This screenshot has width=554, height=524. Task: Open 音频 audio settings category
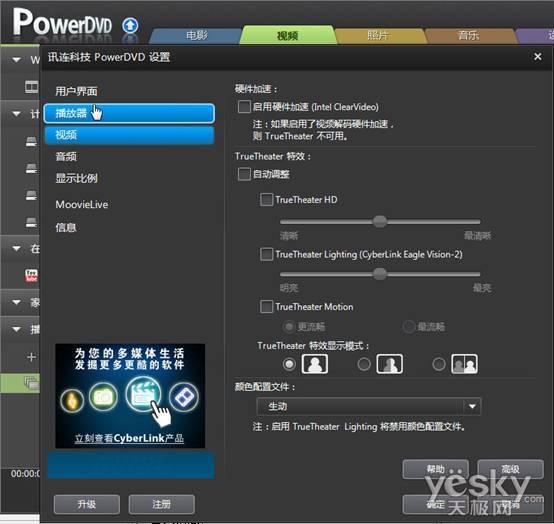(x=66, y=156)
